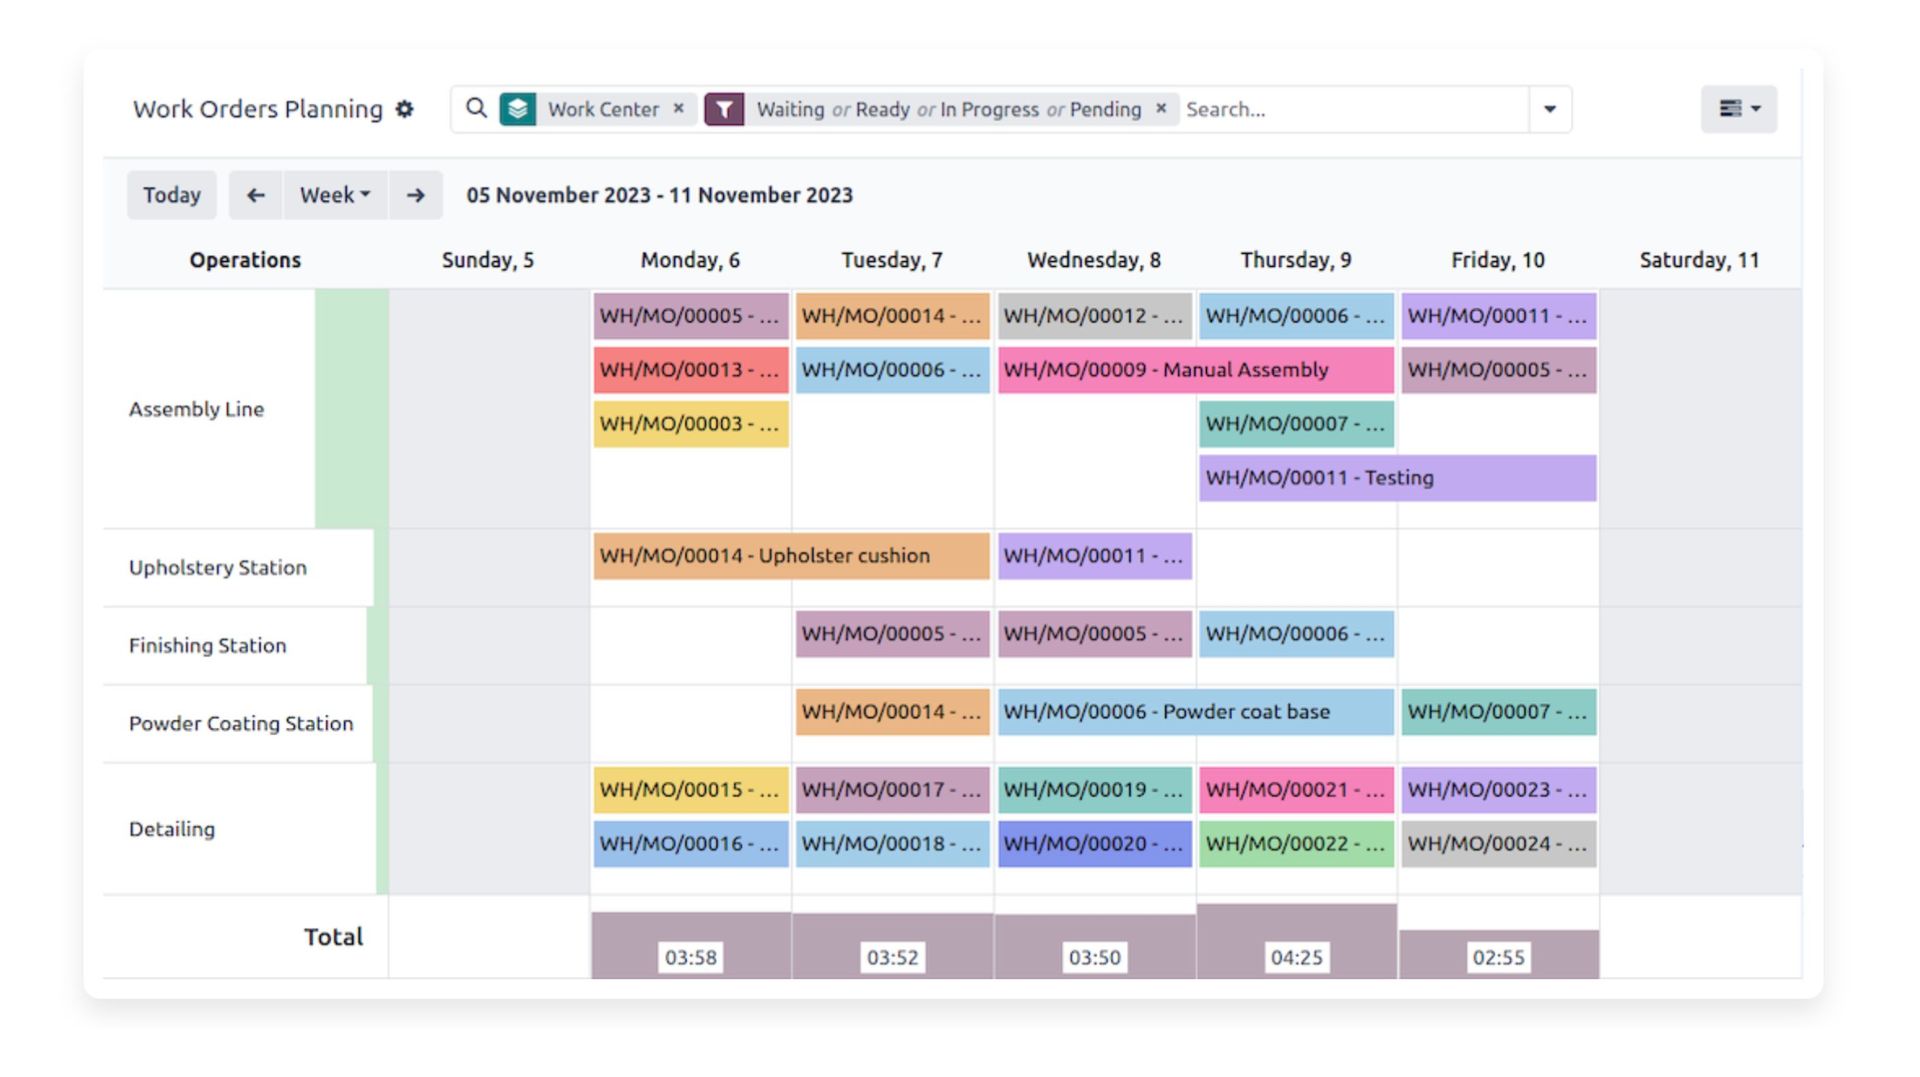Click Thursday's 04:25 total bar

[1296, 942]
